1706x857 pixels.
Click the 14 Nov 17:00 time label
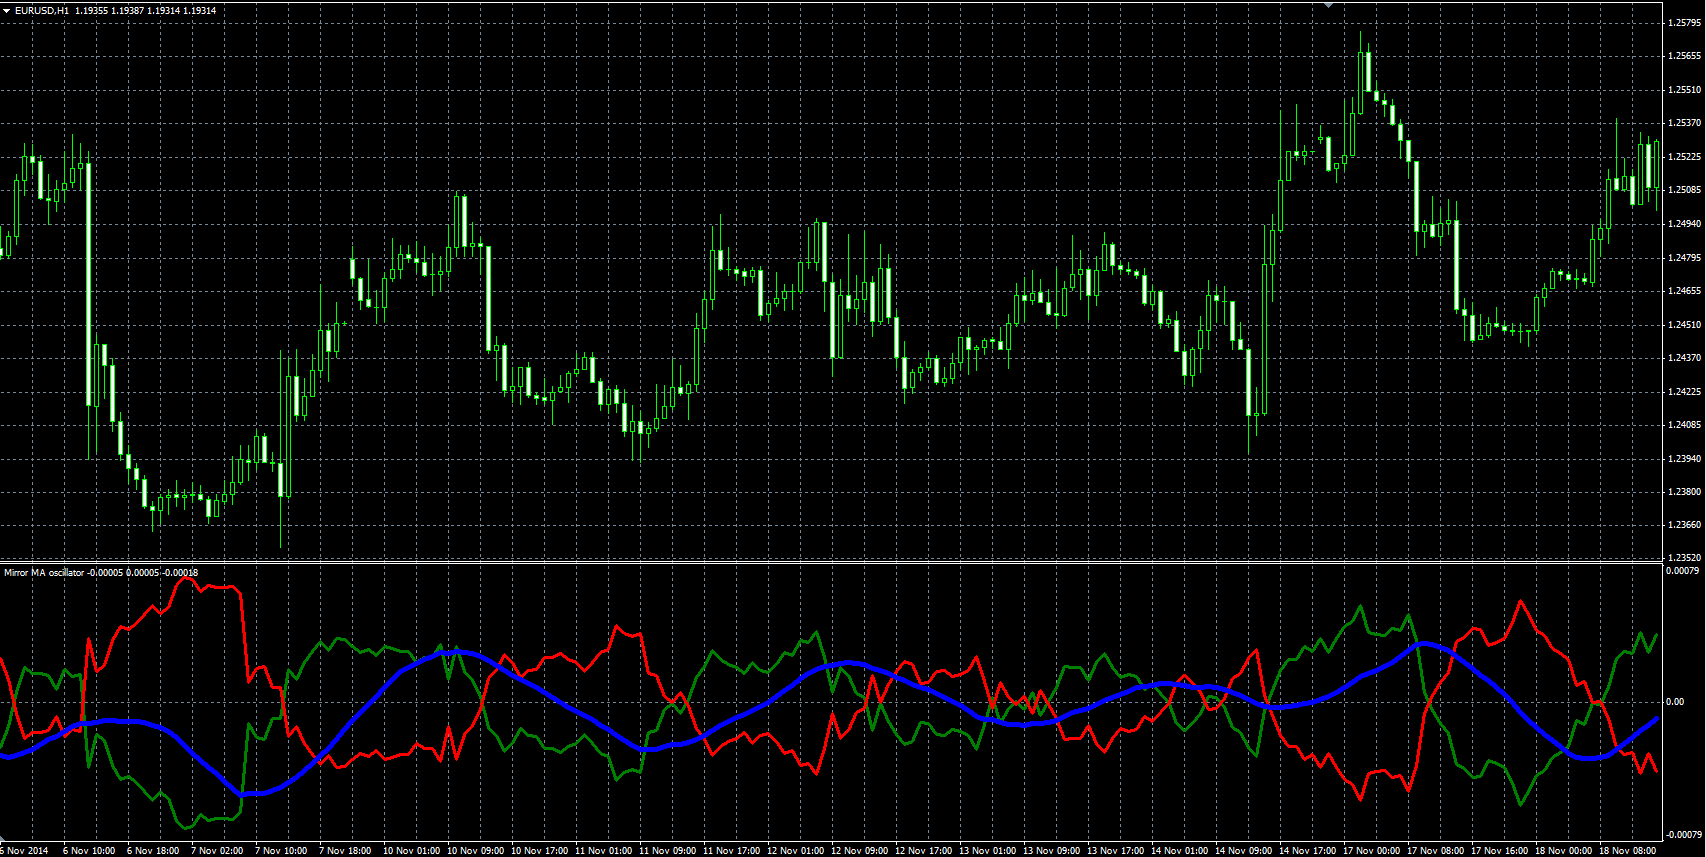pyautogui.click(x=1308, y=851)
